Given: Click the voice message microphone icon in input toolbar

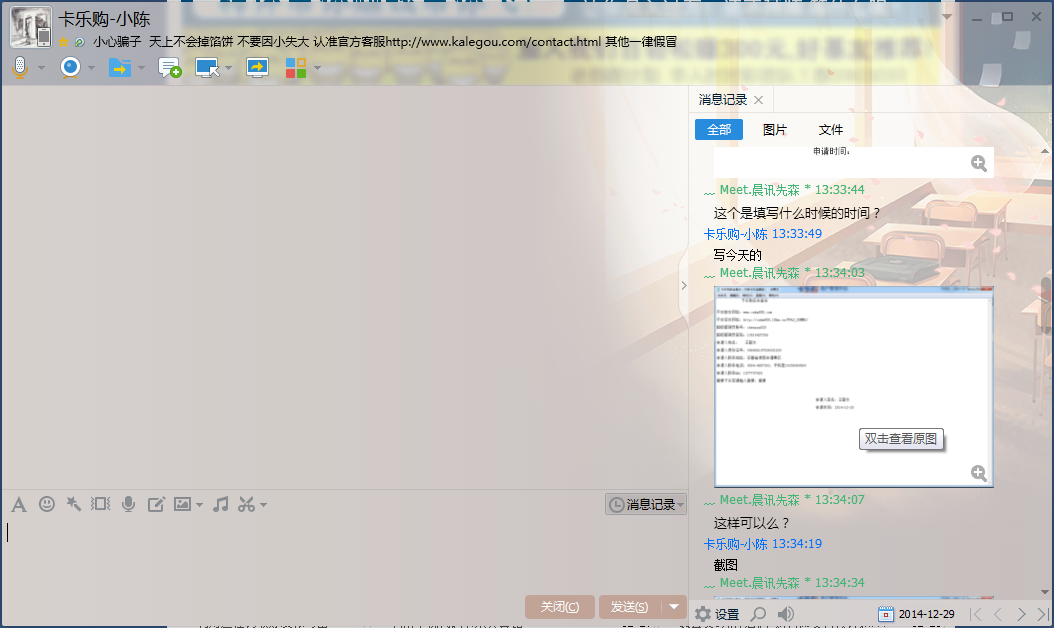Looking at the screenshot, I should [x=128, y=504].
